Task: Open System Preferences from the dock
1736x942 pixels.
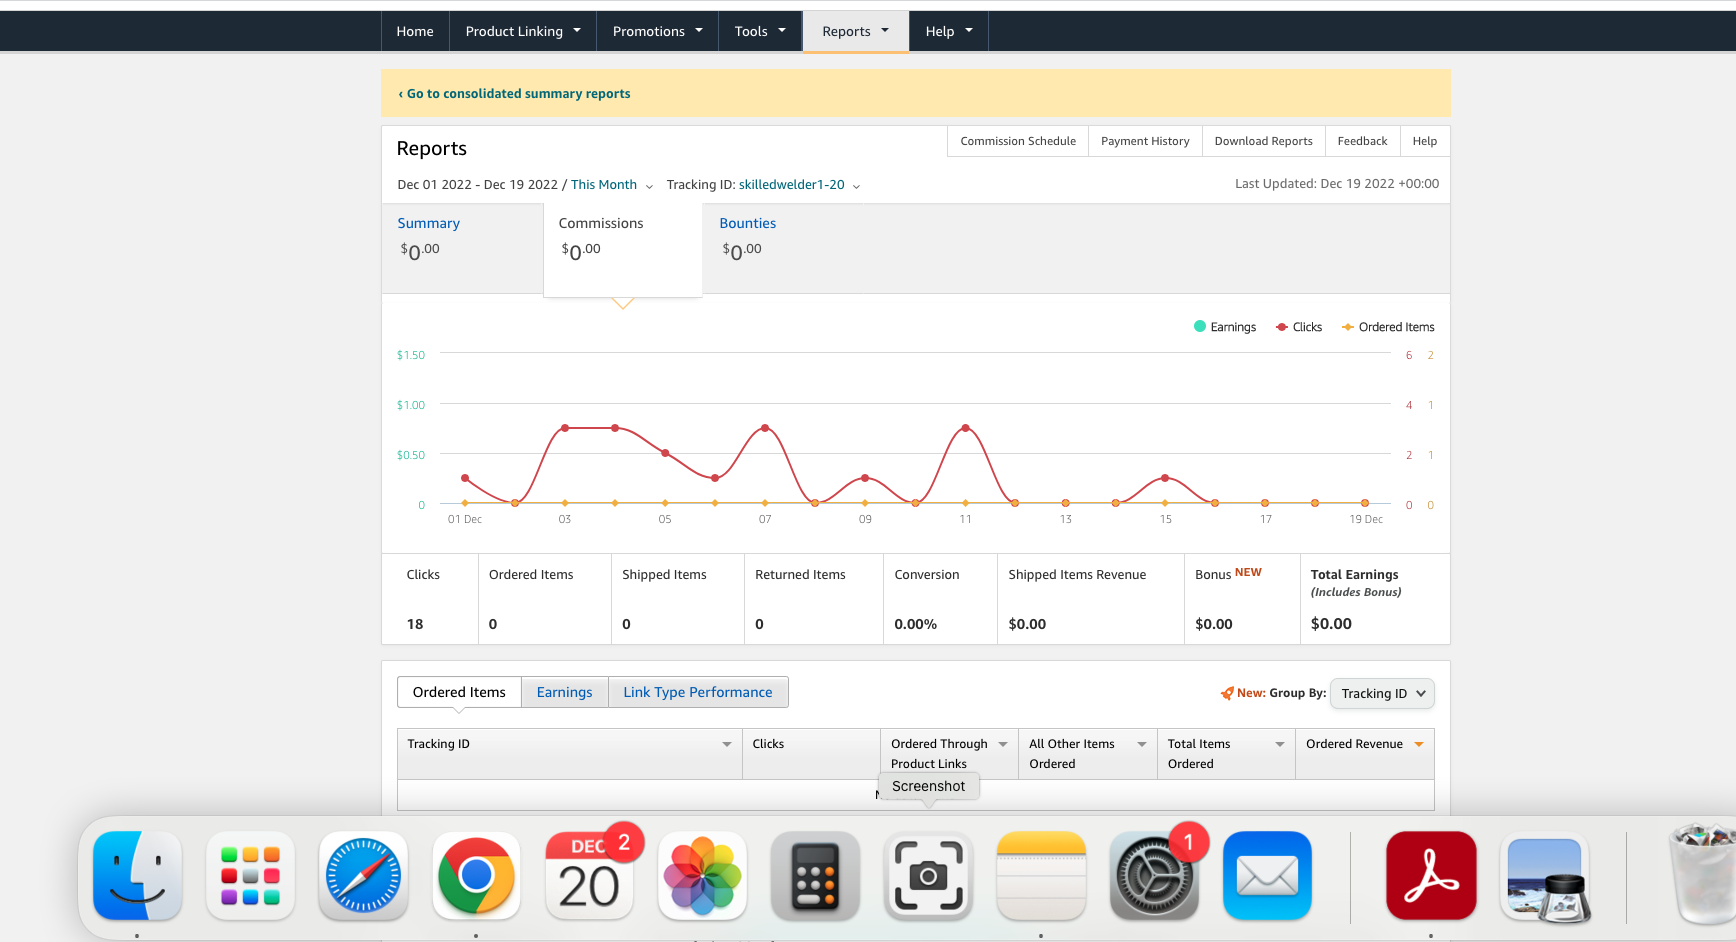Action: pyautogui.click(x=1154, y=876)
